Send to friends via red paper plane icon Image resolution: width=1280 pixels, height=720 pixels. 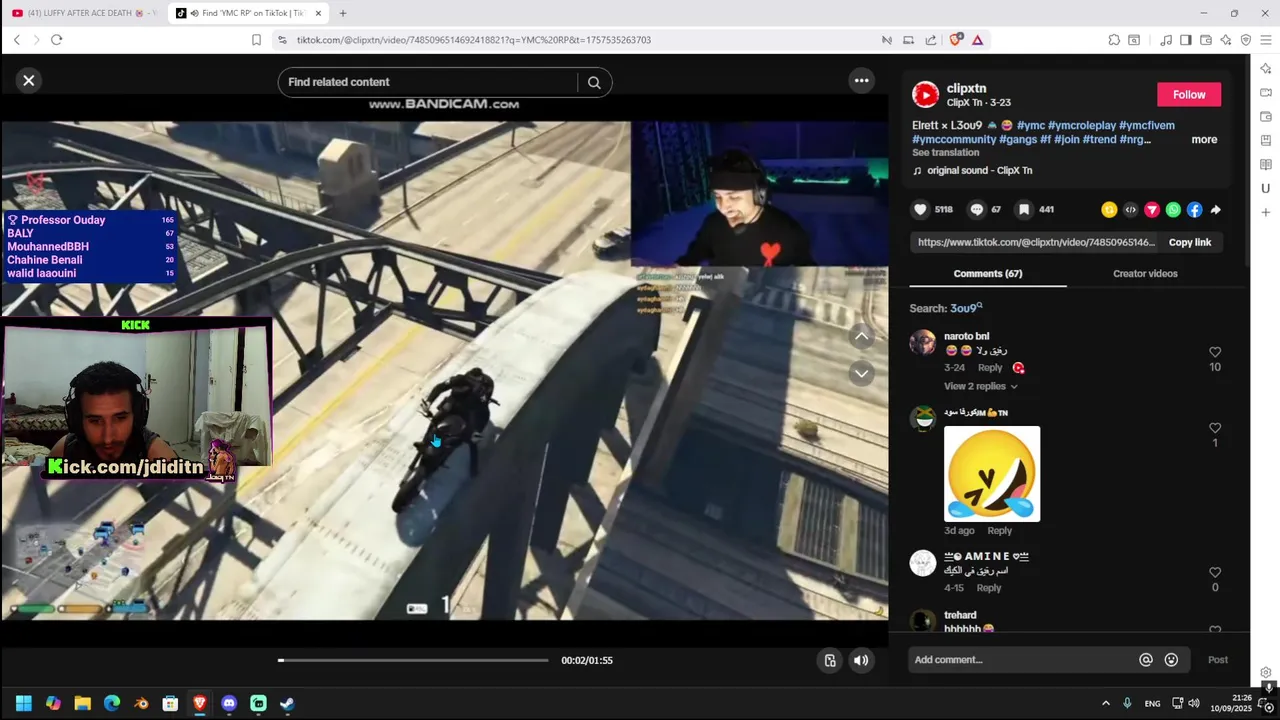click(x=1152, y=210)
